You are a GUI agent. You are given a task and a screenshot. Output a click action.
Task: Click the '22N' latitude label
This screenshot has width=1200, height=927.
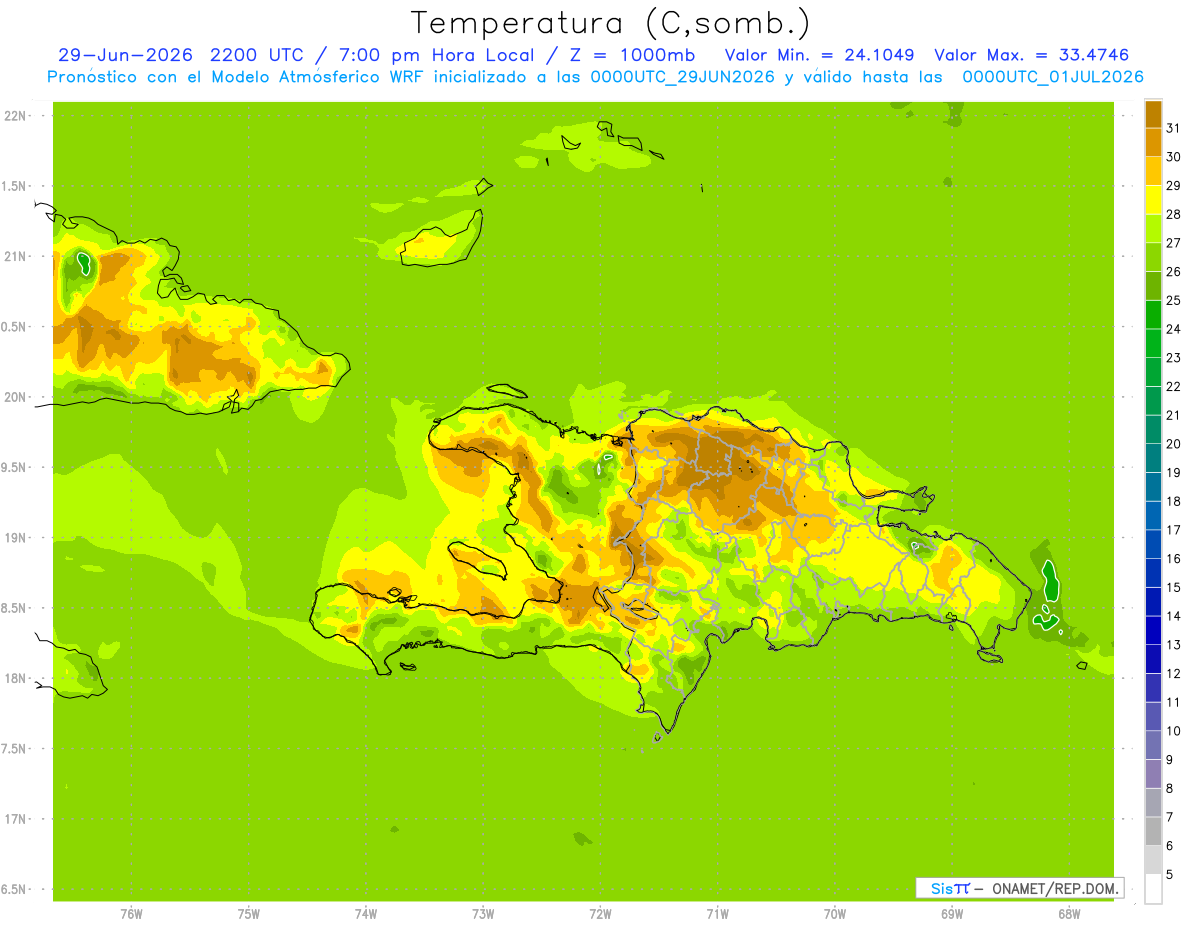tap(14, 116)
